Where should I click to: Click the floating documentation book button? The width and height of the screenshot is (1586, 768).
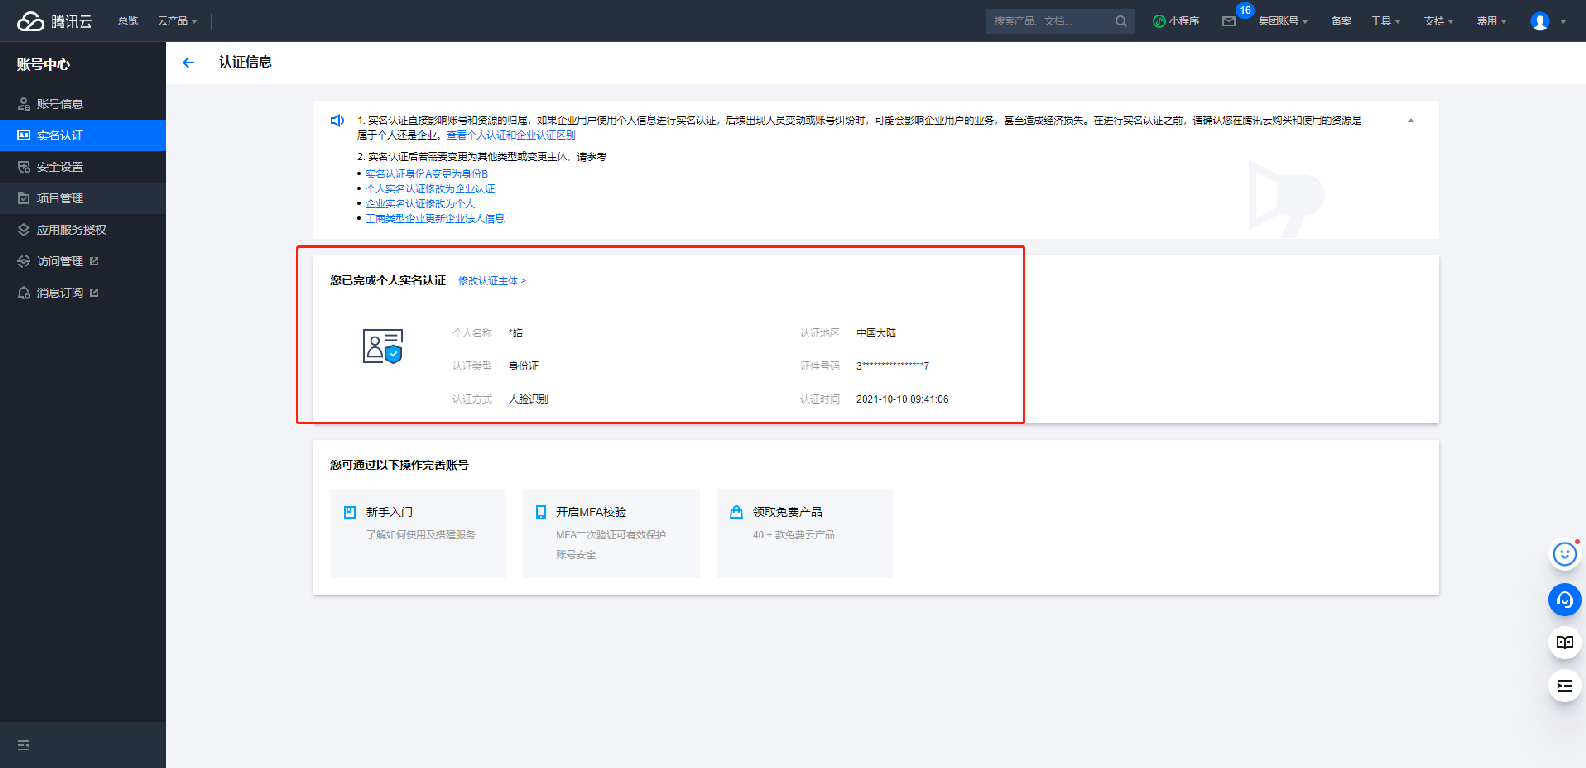pyautogui.click(x=1565, y=642)
